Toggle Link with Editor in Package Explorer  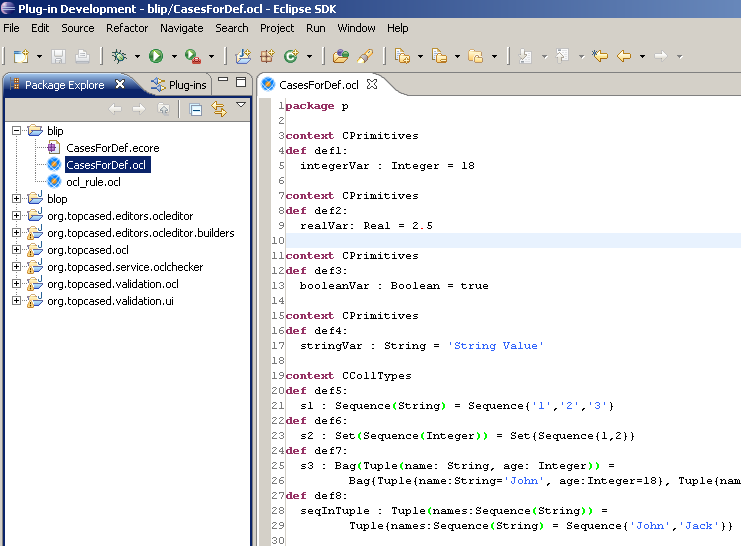219,109
